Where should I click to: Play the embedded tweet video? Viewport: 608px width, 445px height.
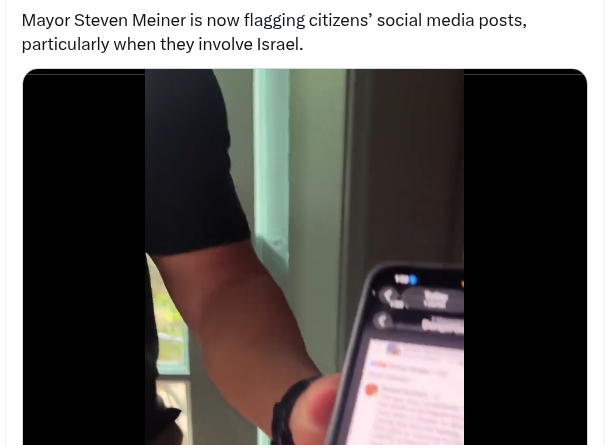304,257
